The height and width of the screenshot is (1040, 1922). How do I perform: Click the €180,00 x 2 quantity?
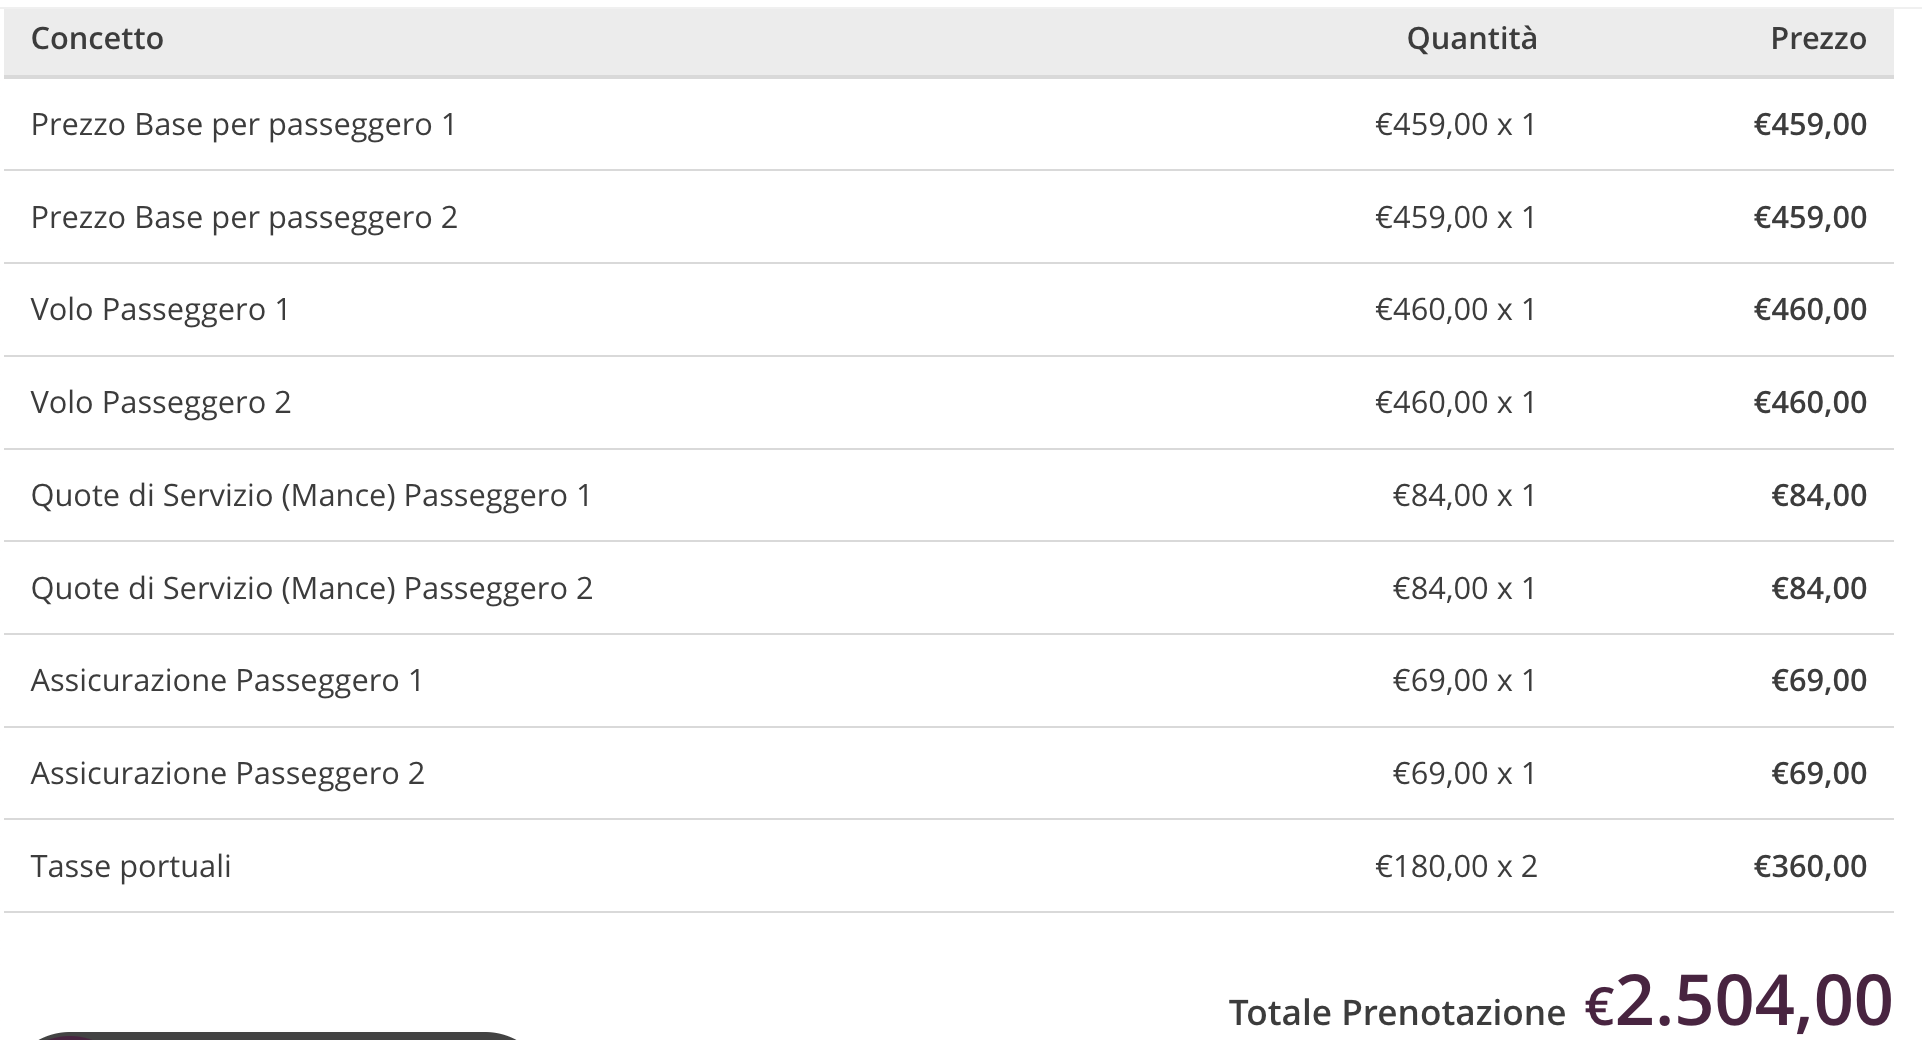[x=1455, y=867]
